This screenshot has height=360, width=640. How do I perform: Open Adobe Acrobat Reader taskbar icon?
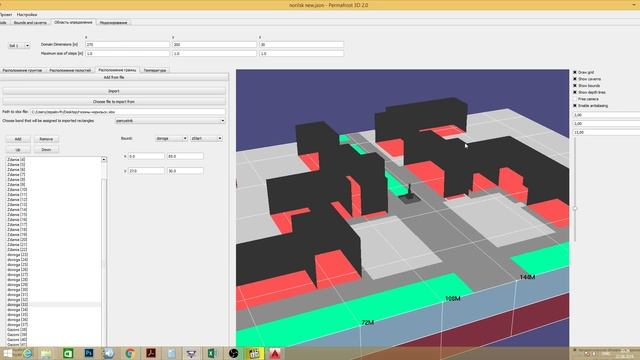(151, 353)
